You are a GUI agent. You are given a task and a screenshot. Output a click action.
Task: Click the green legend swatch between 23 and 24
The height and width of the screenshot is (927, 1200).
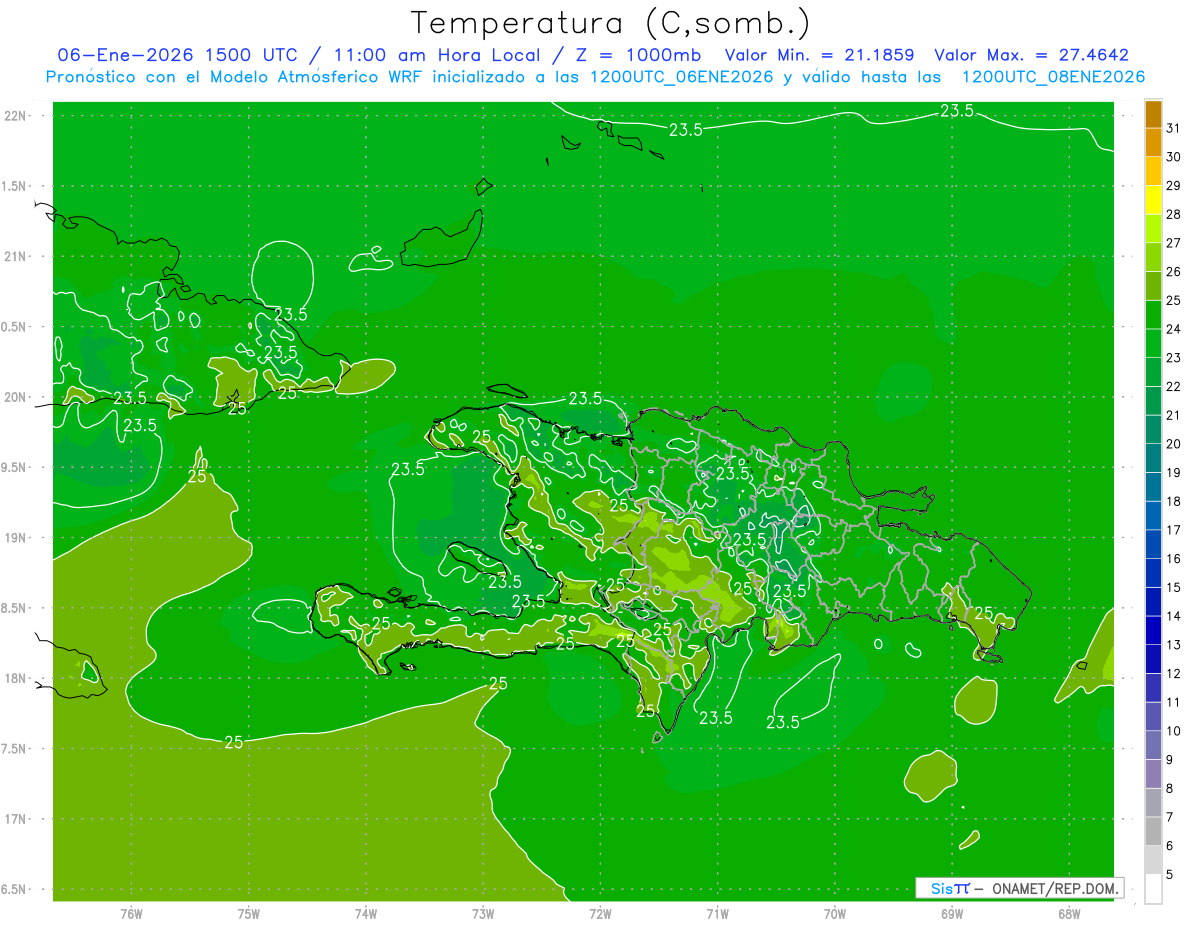1153,343
